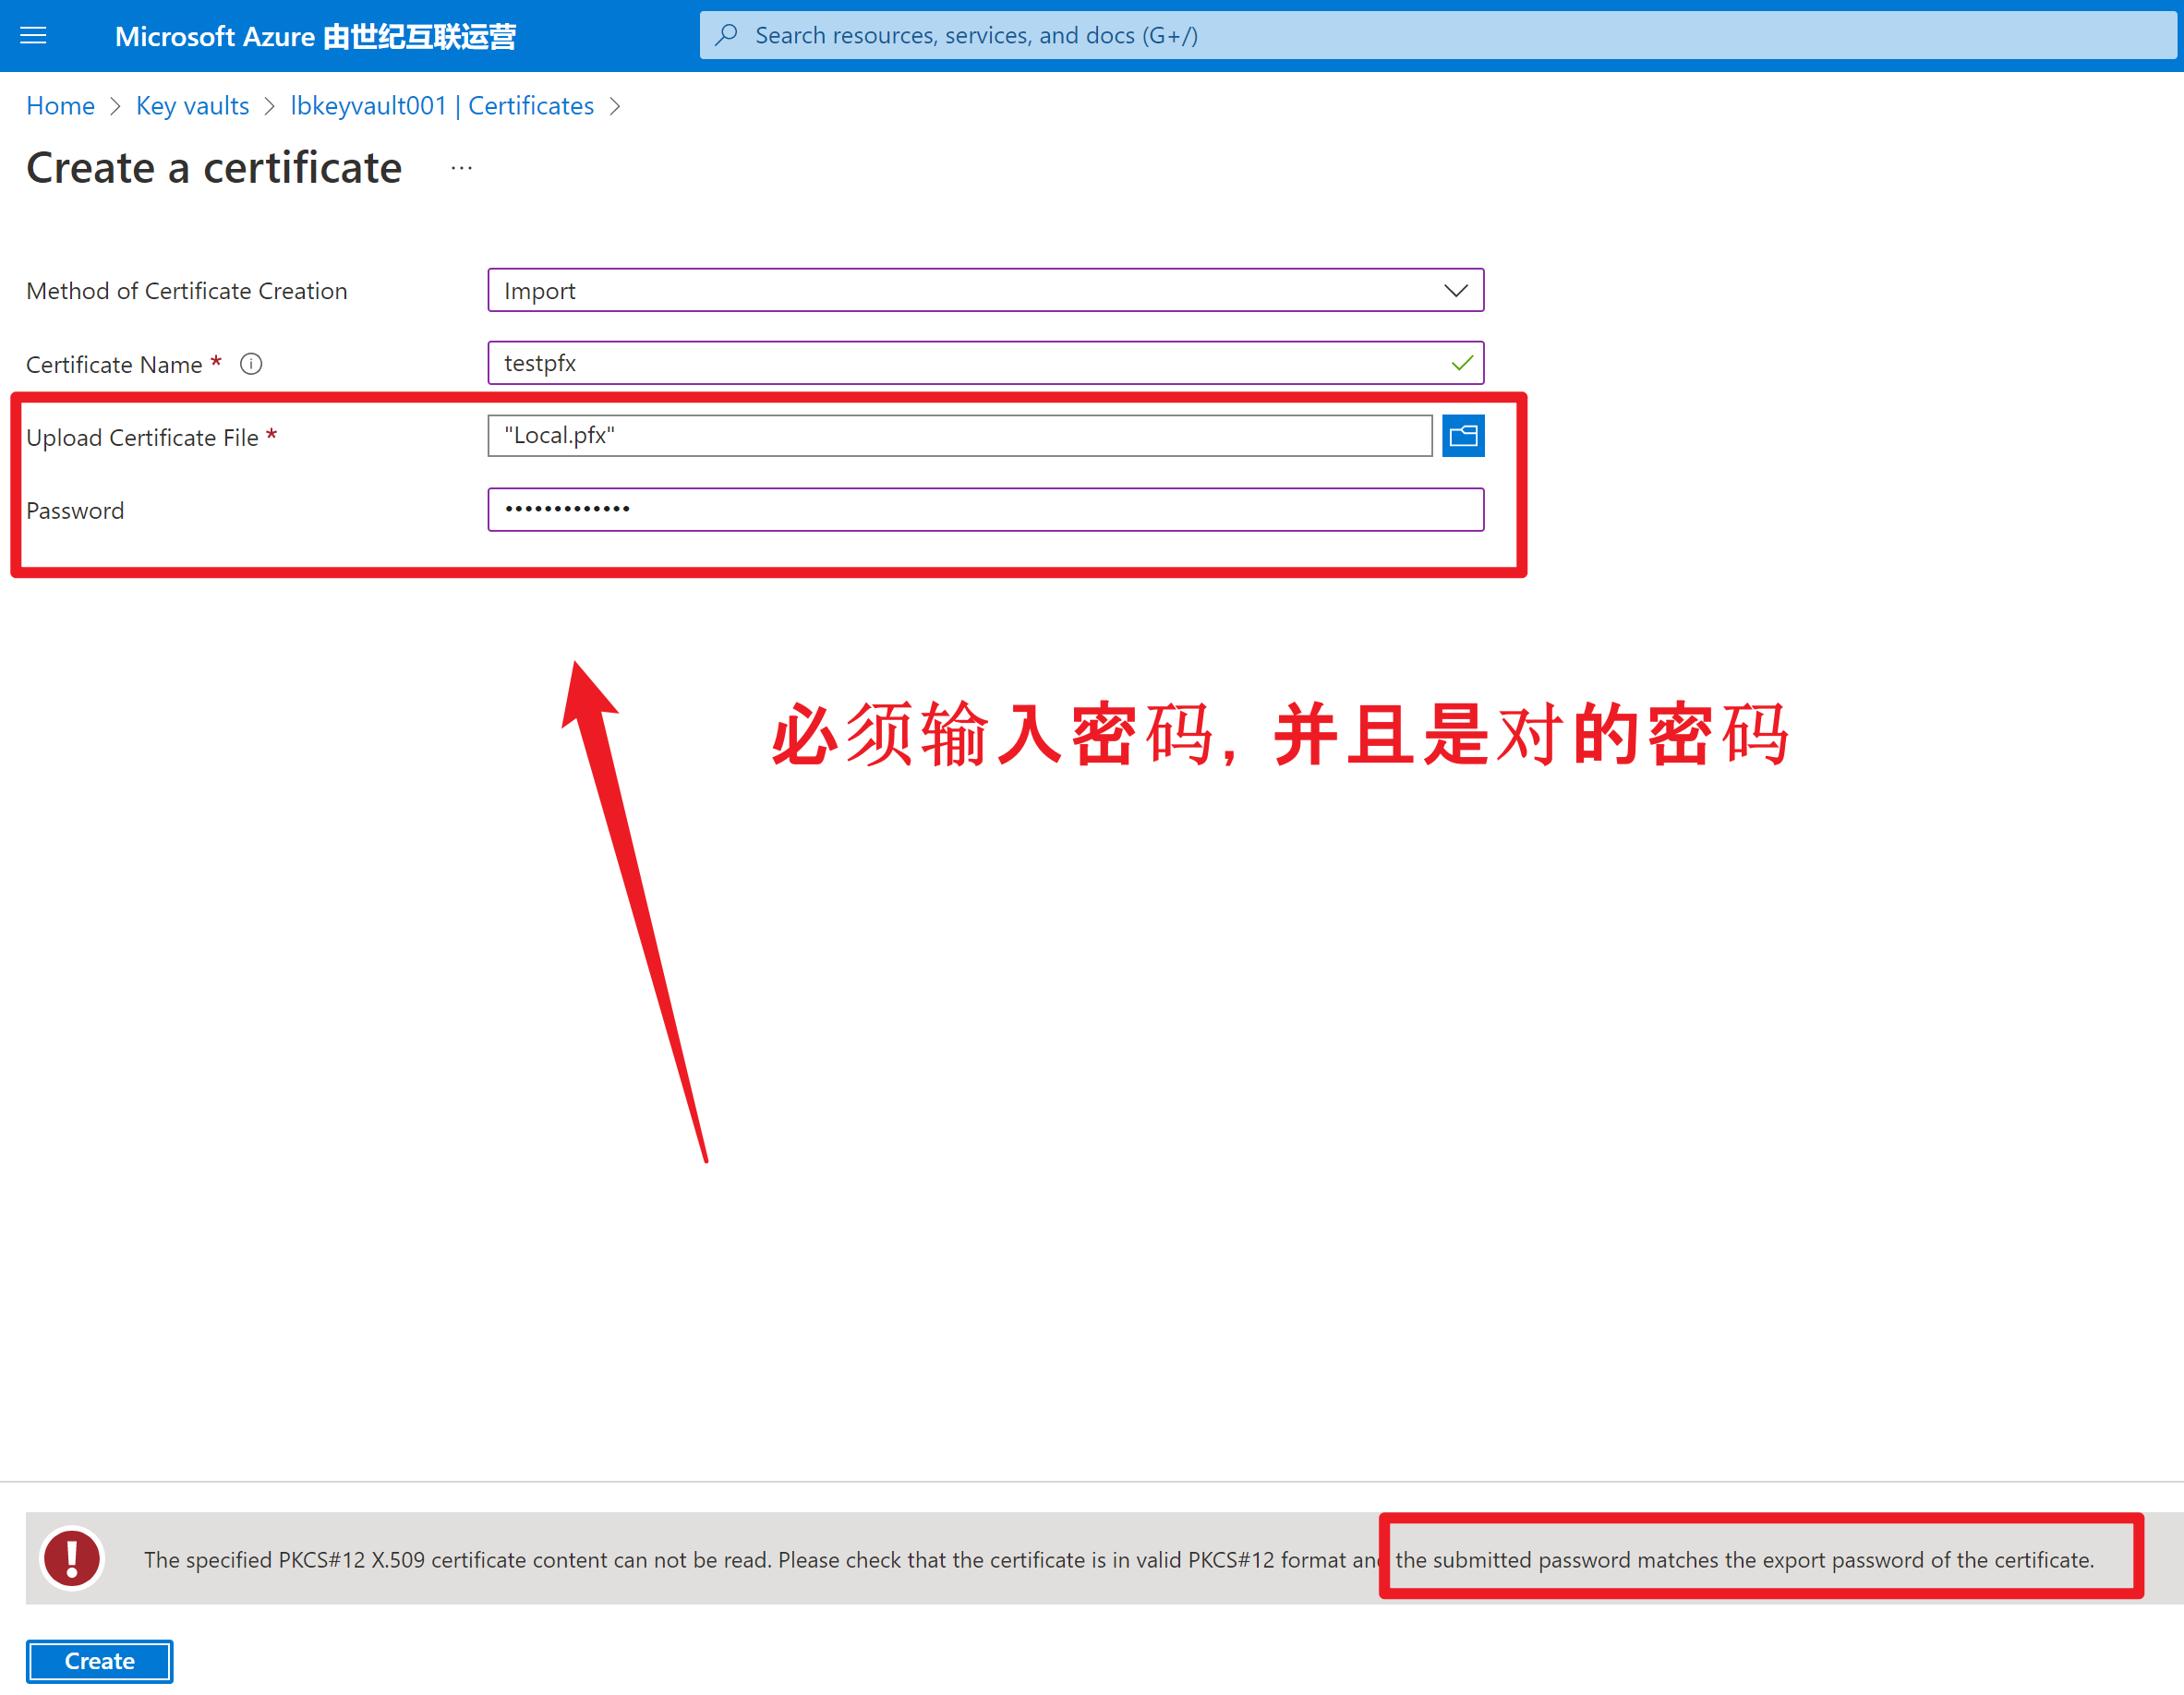Image resolution: width=2184 pixels, height=1695 pixels.
Task: Click the Certificate Name input field
Action: pos(960,363)
